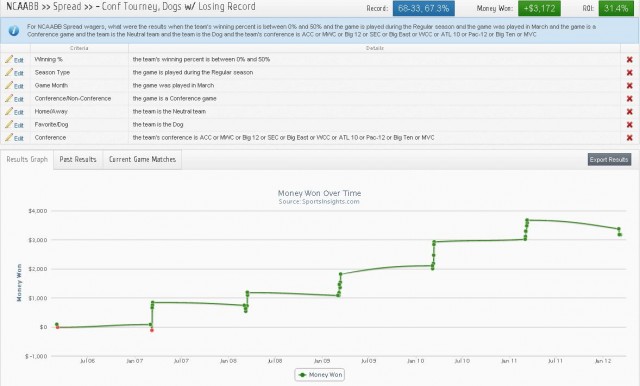640x386 pixels.
Task: Remove the Home/Away filter
Action: click(629, 112)
